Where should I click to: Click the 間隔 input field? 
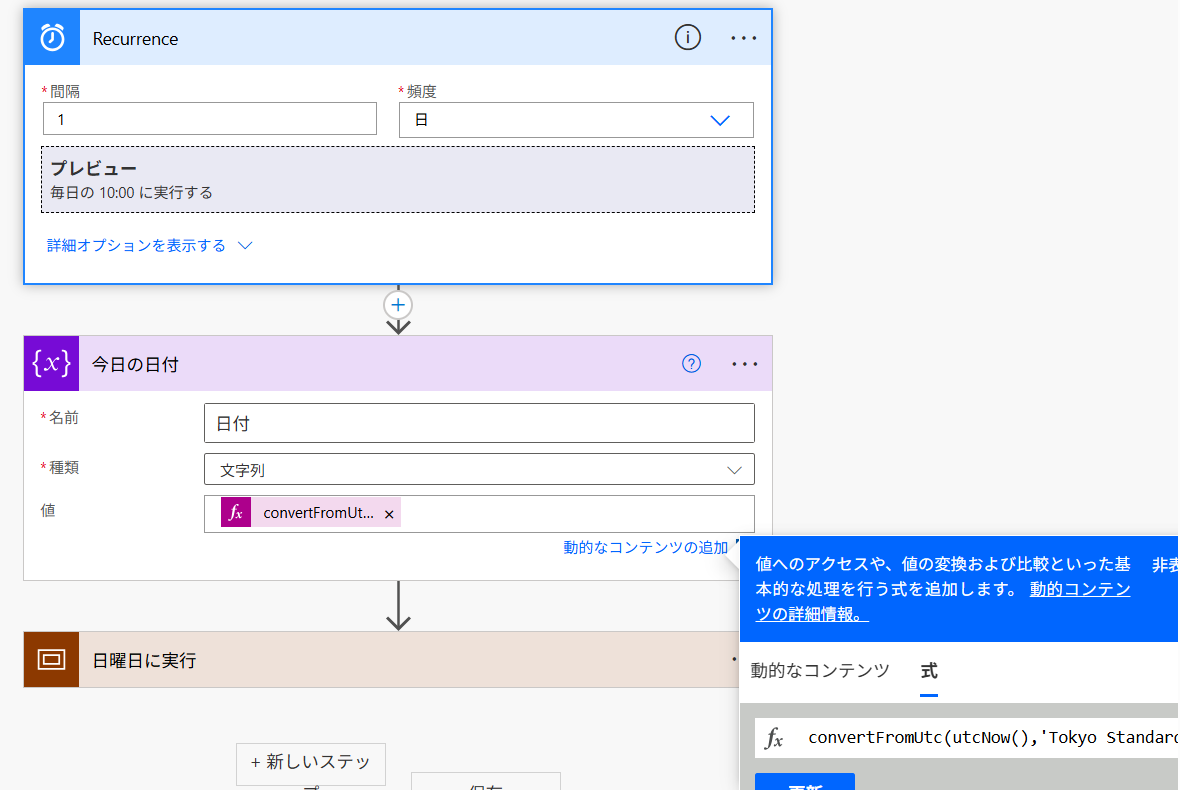[210, 119]
